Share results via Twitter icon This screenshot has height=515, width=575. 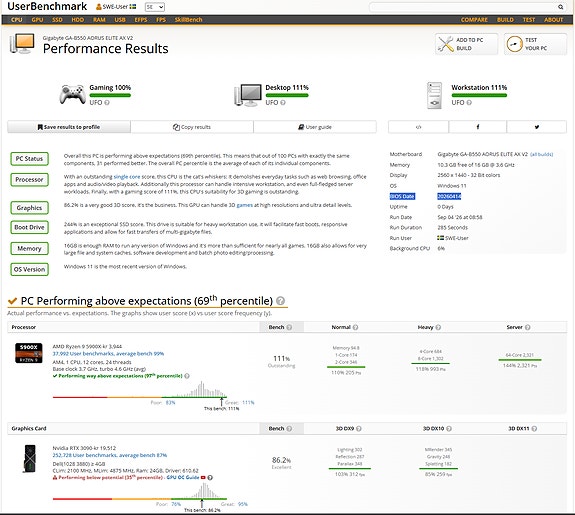pos(536,127)
